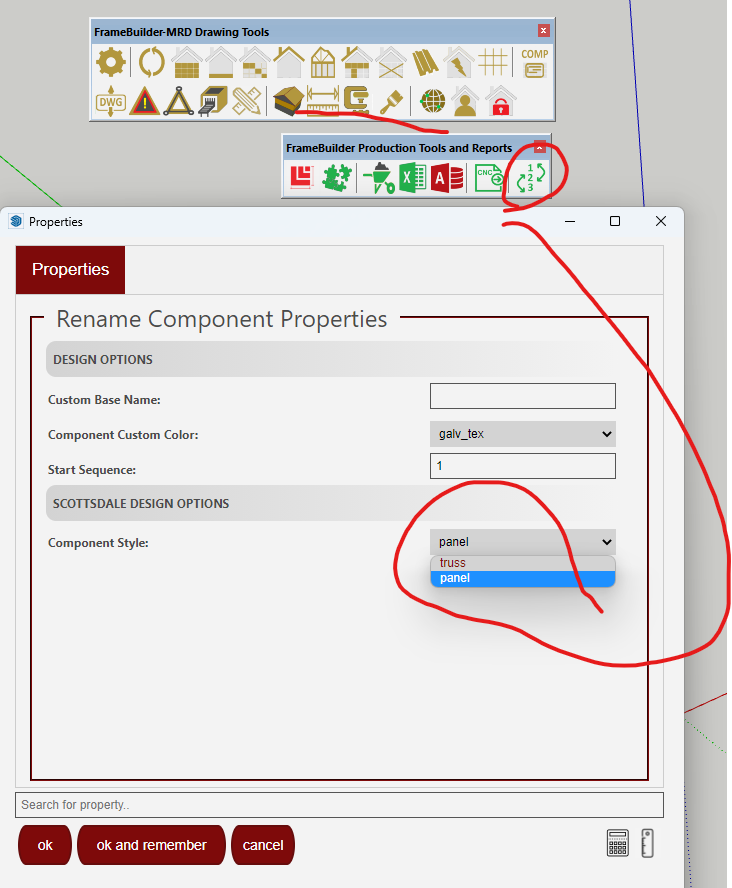
Task: Select the house with lightning bolt icon
Action: pyautogui.click(x=459, y=62)
